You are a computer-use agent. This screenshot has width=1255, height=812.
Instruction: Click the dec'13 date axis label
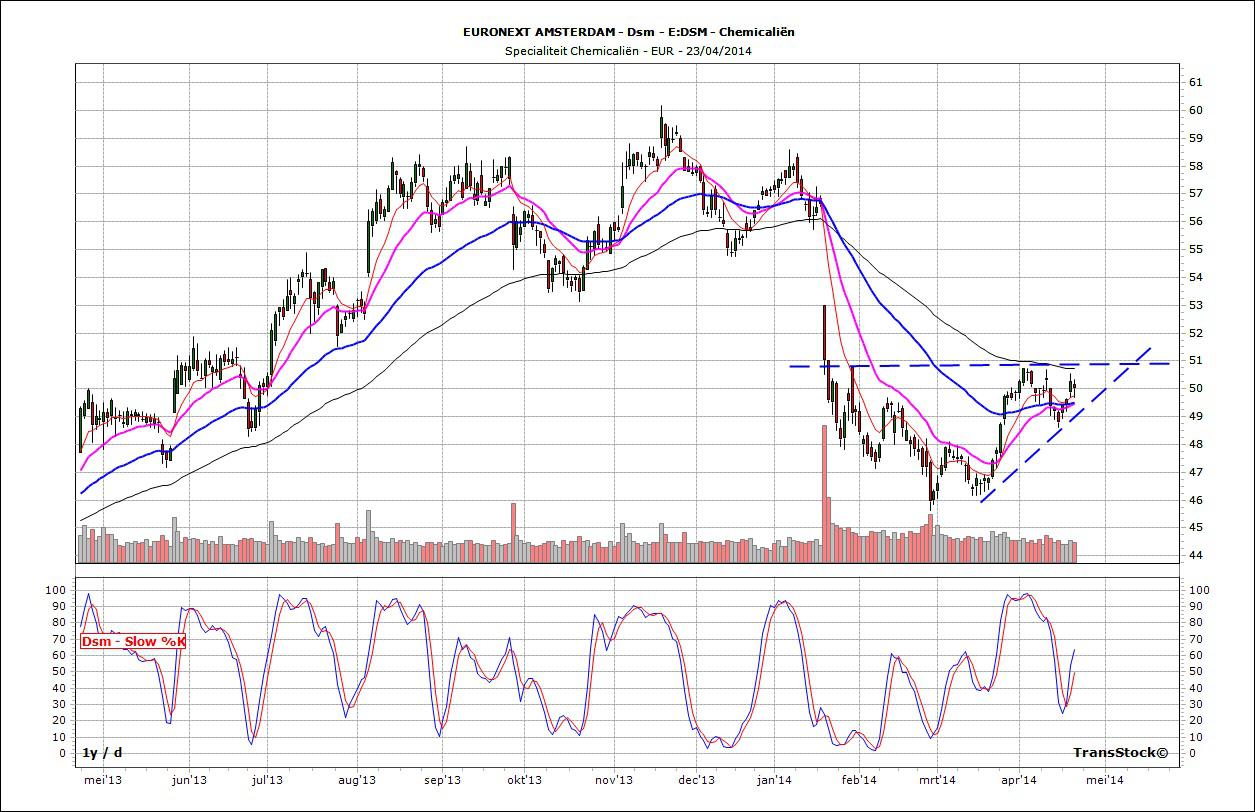tap(696, 779)
